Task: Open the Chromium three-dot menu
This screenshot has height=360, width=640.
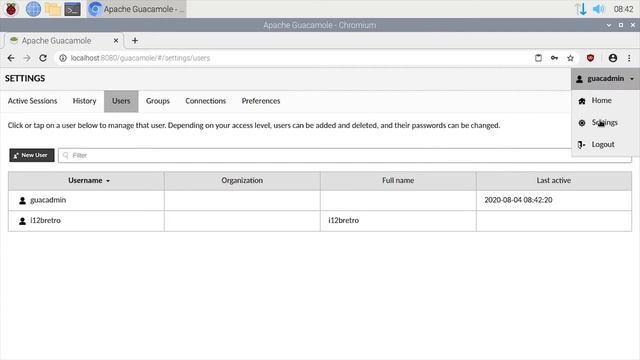Action: 629,58
